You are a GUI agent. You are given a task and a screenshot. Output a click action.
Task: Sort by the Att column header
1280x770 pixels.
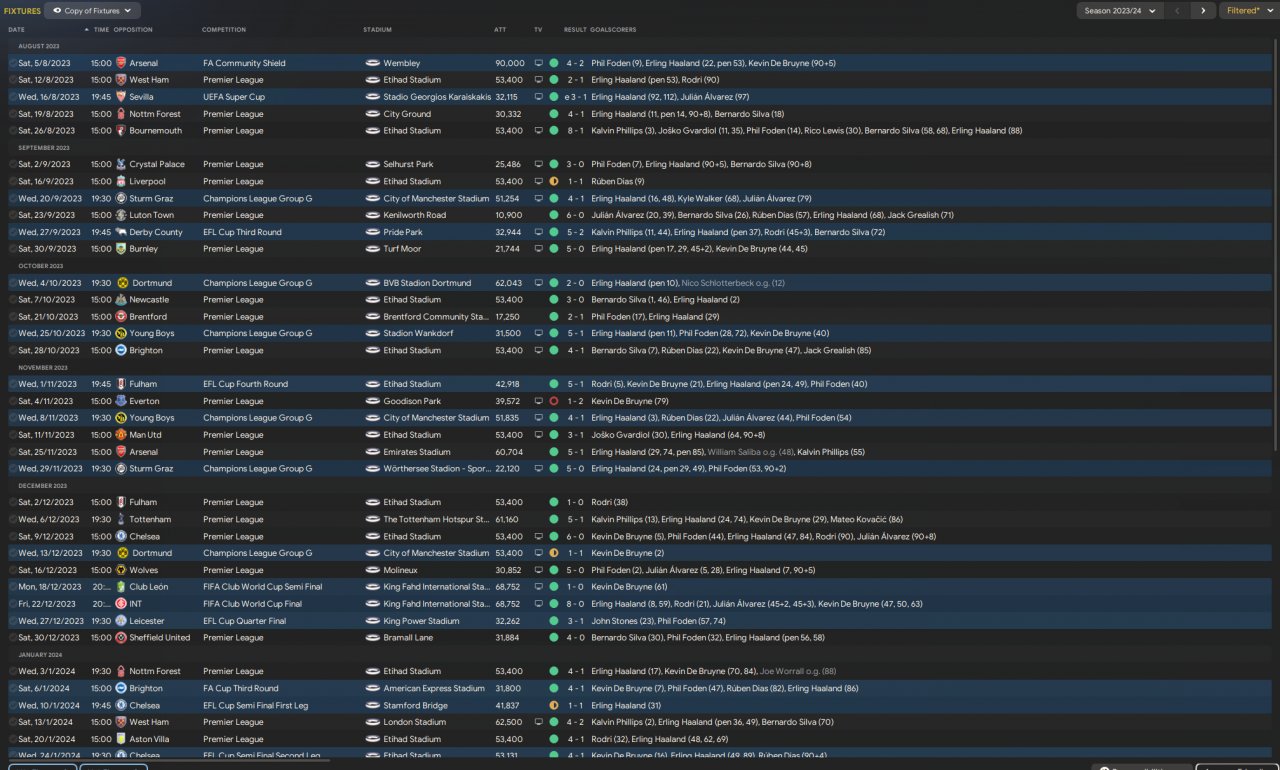500,30
